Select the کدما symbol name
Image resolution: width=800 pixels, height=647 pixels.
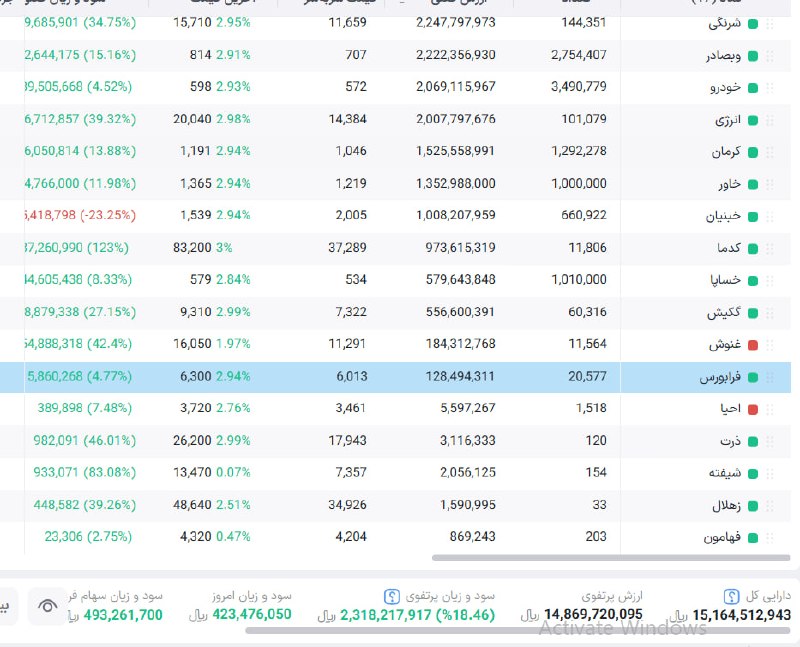[729, 248]
